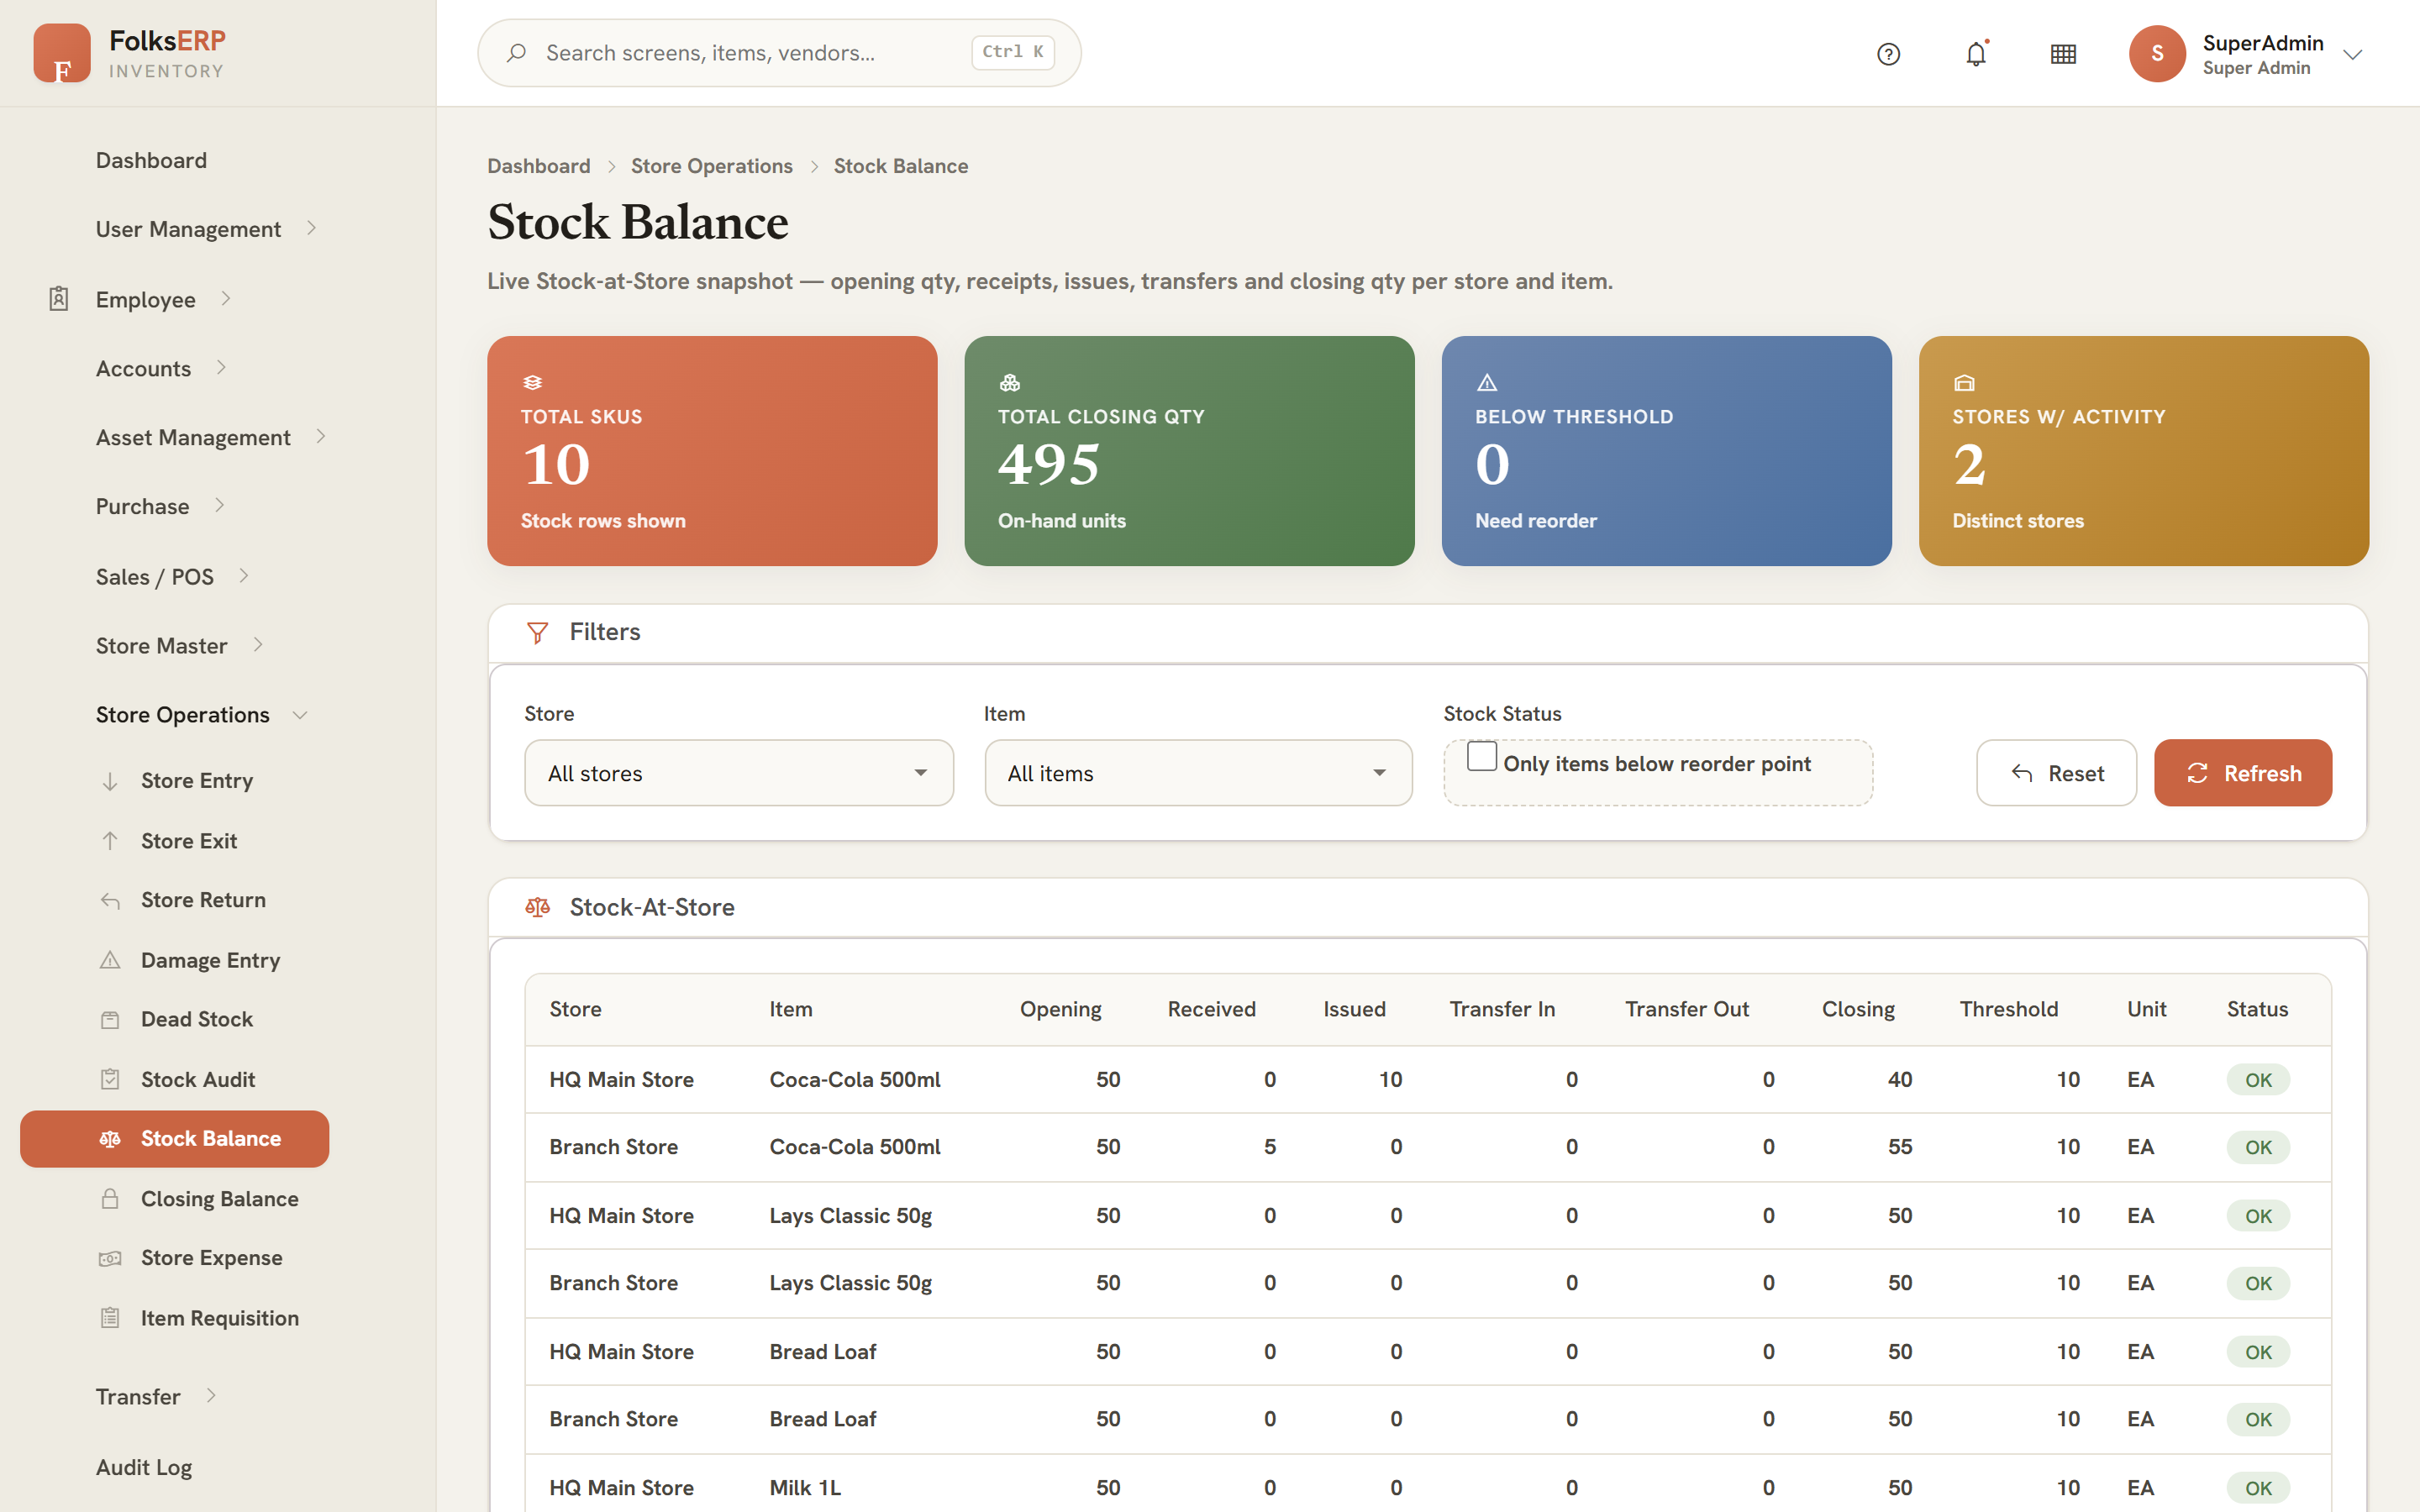The height and width of the screenshot is (1512, 2420).
Task: Click the Stock Balance breadcrumb
Action: click(901, 166)
